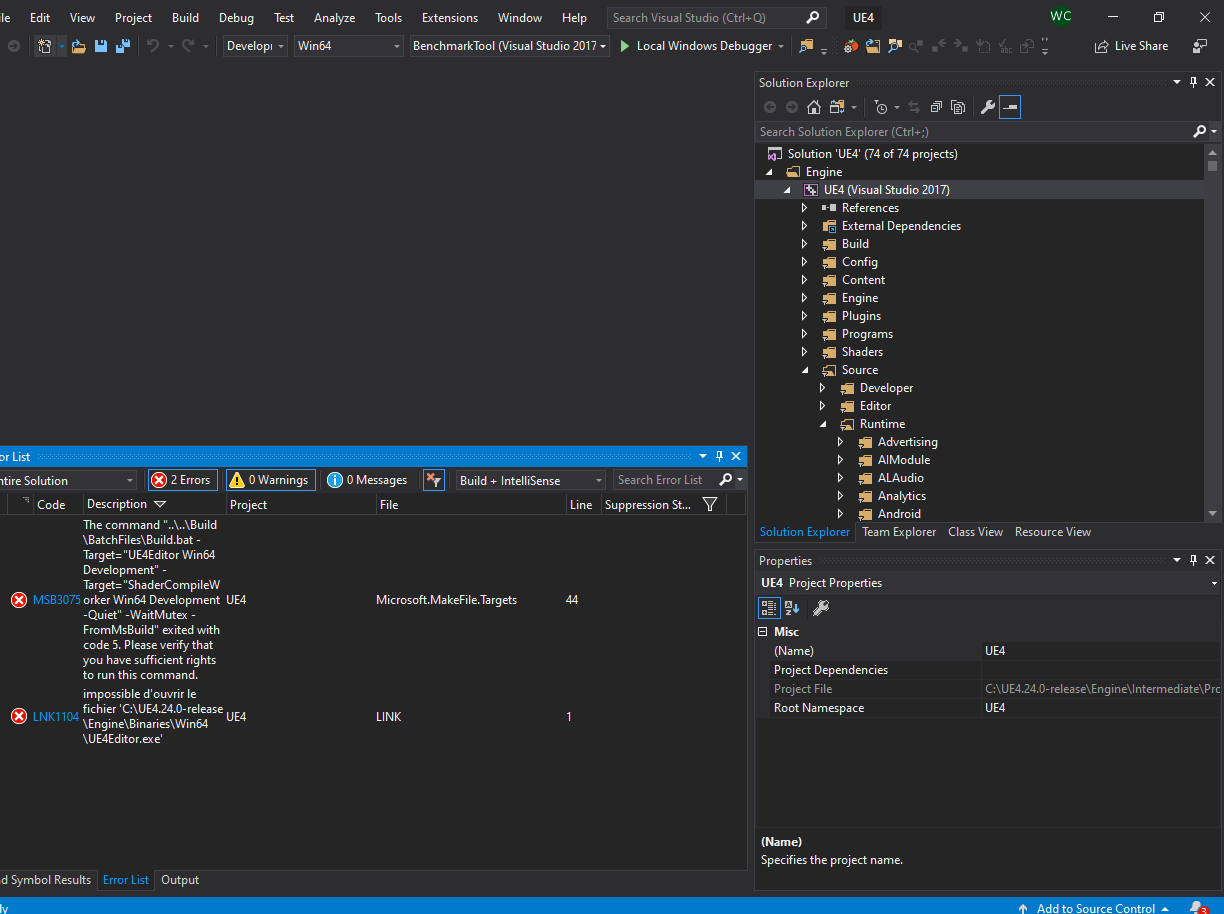Image resolution: width=1224 pixels, height=914 pixels.
Task: Toggle the Error List build filter icon
Action: [x=434, y=480]
